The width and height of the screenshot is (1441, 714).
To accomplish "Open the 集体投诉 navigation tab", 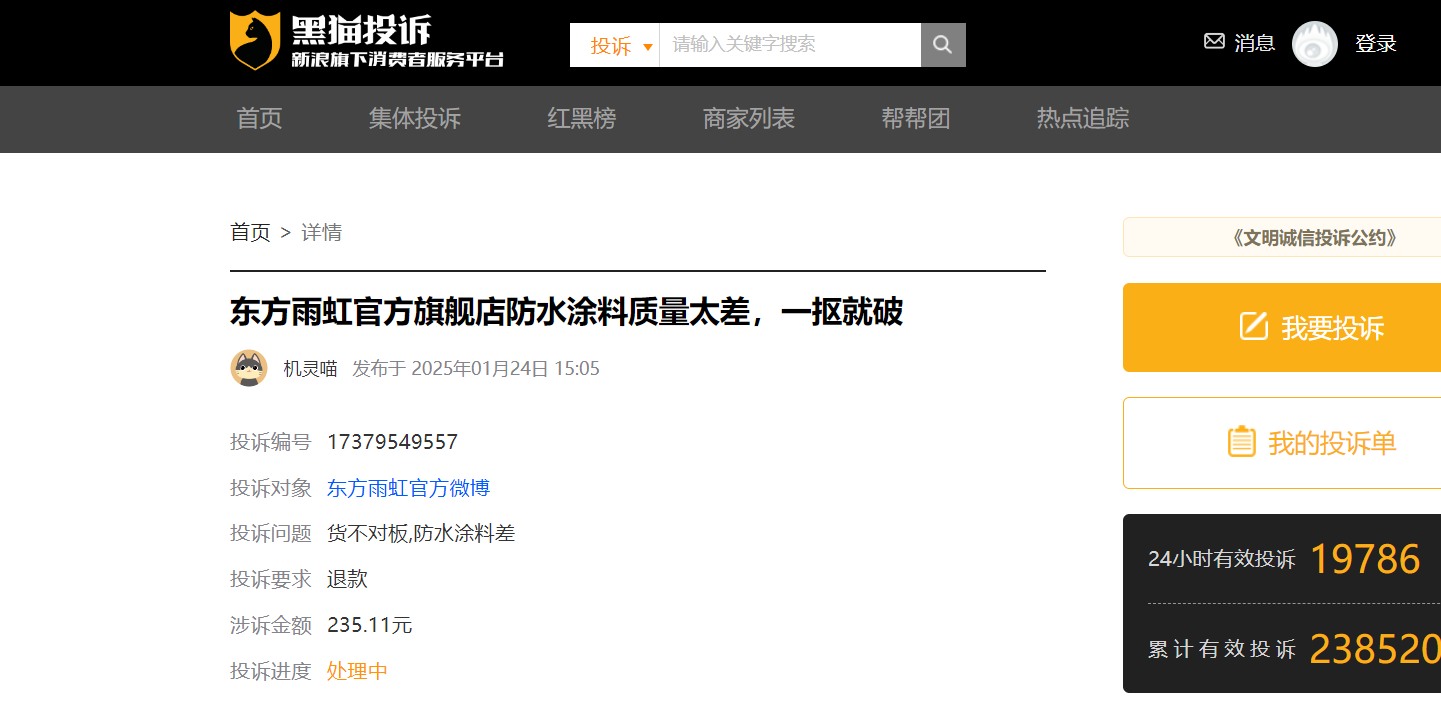I will click(x=414, y=119).
